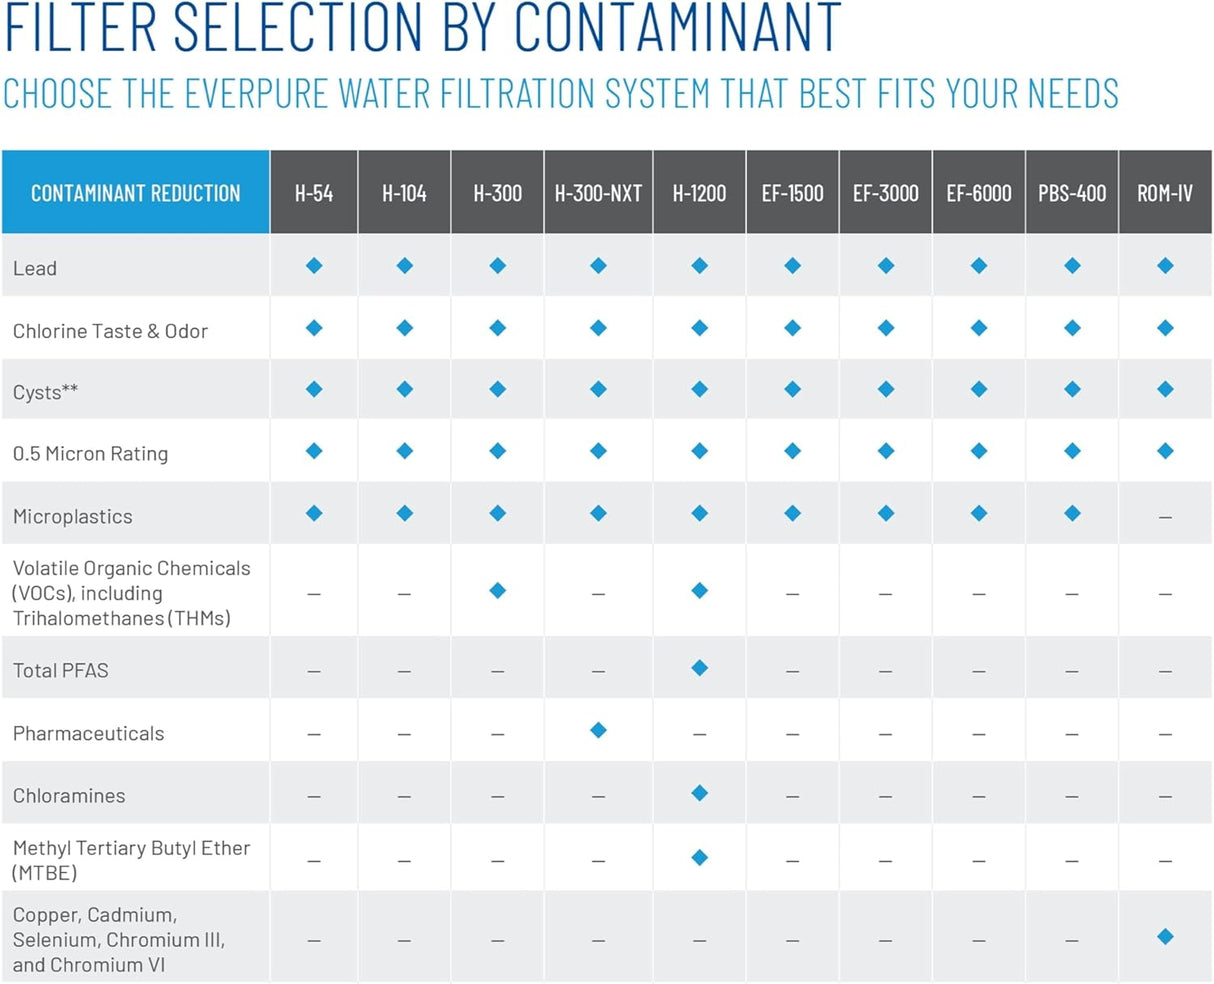Click the Cysts diamond under EF-3000
The image size is (1214, 984).
pyautogui.click(x=886, y=389)
